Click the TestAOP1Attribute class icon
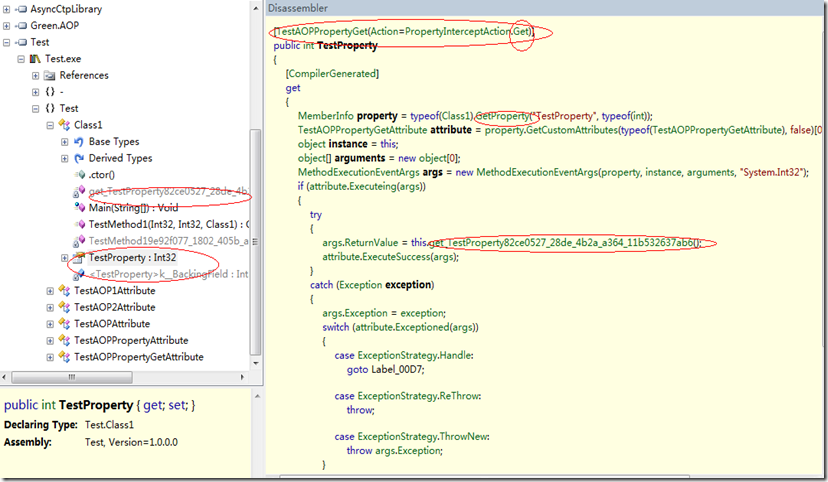 (x=64, y=290)
